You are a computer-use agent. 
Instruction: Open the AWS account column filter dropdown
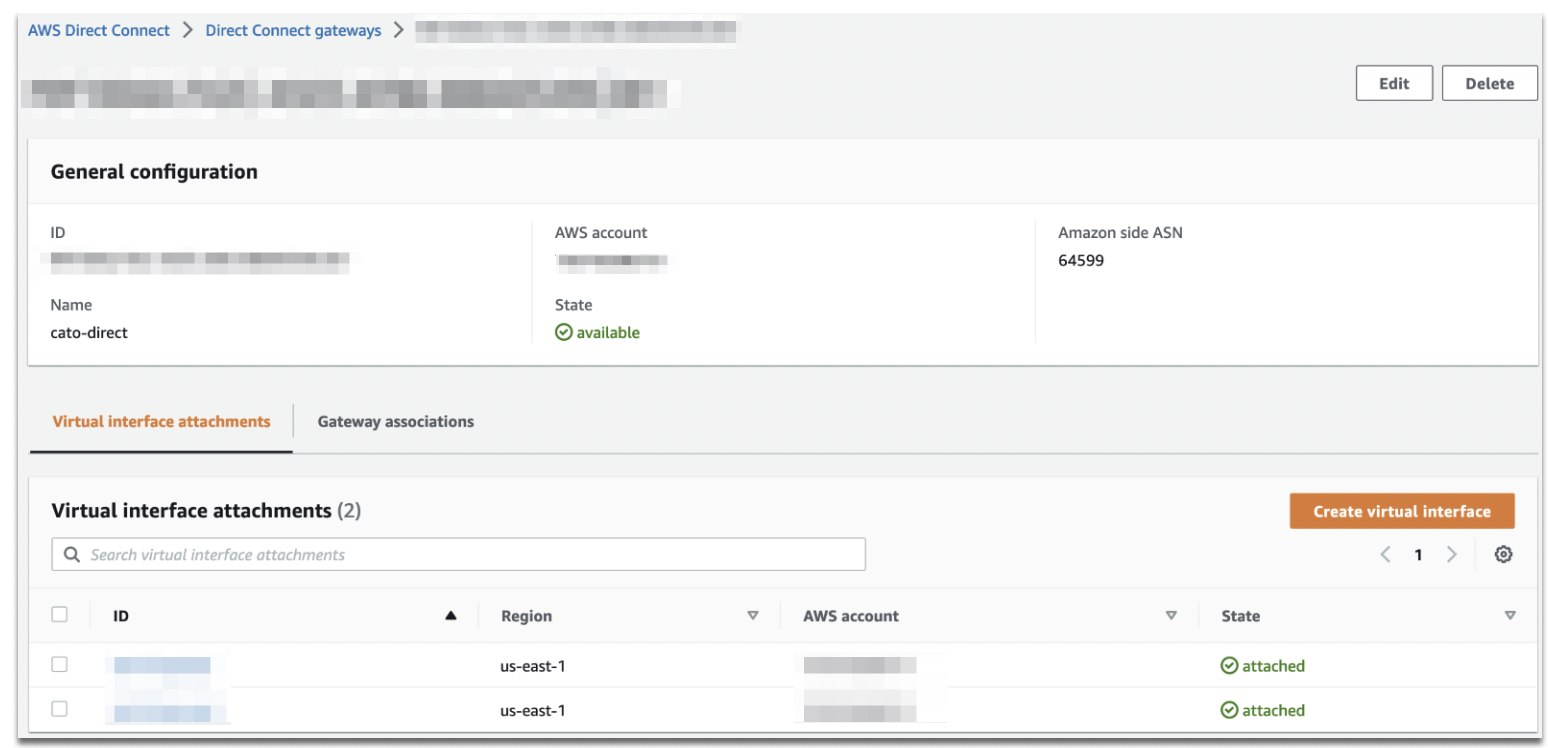(x=1171, y=616)
